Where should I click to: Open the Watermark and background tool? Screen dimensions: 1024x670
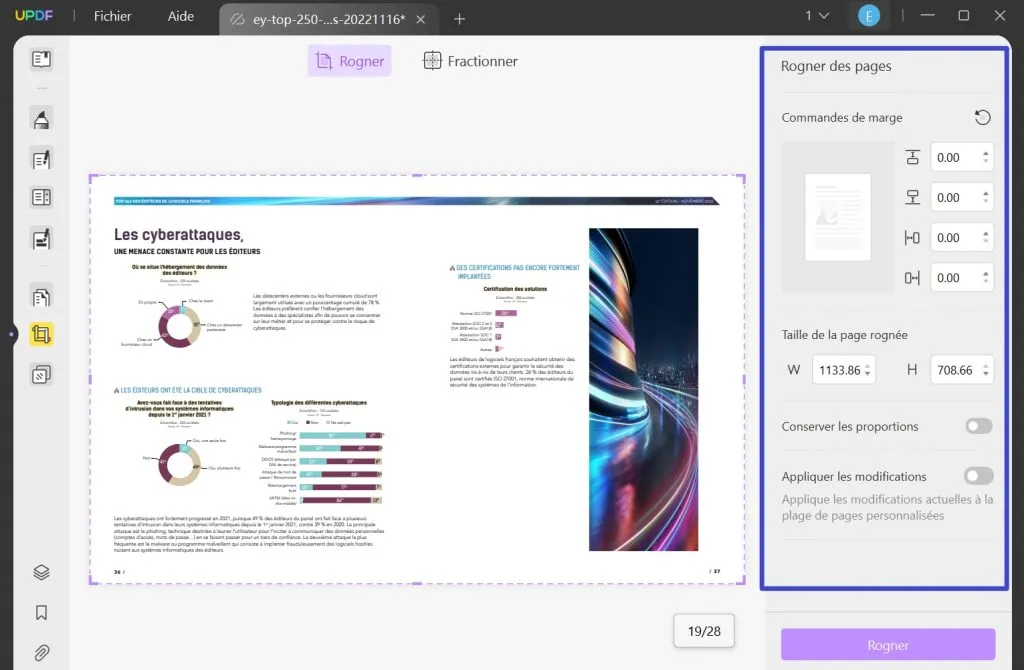tap(41, 375)
